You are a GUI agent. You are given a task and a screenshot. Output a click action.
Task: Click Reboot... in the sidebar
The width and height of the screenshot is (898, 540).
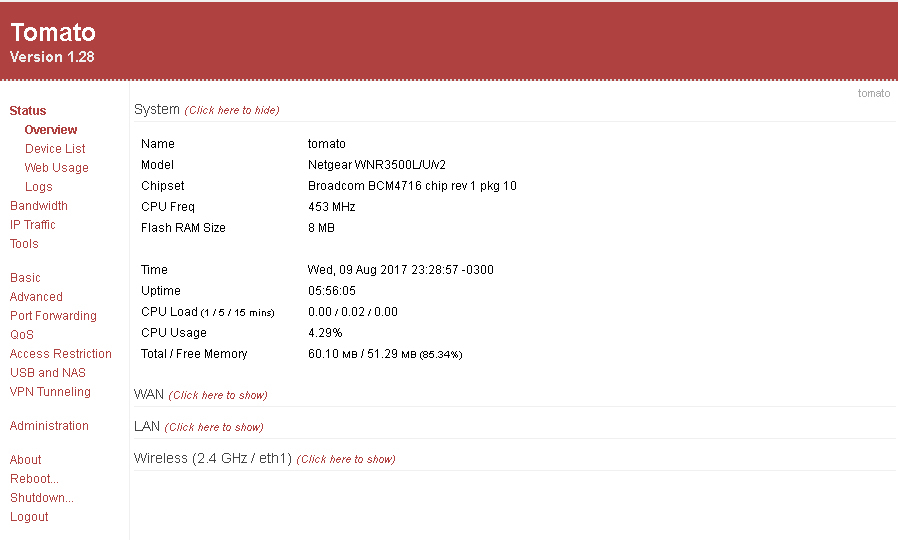(34, 478)
